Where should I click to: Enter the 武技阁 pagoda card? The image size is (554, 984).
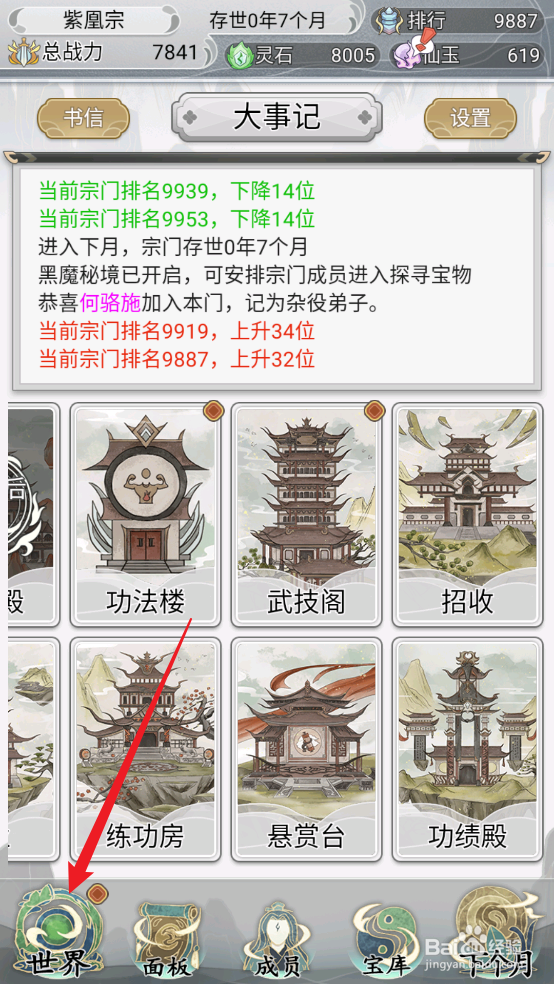click(x=306, y=515)
